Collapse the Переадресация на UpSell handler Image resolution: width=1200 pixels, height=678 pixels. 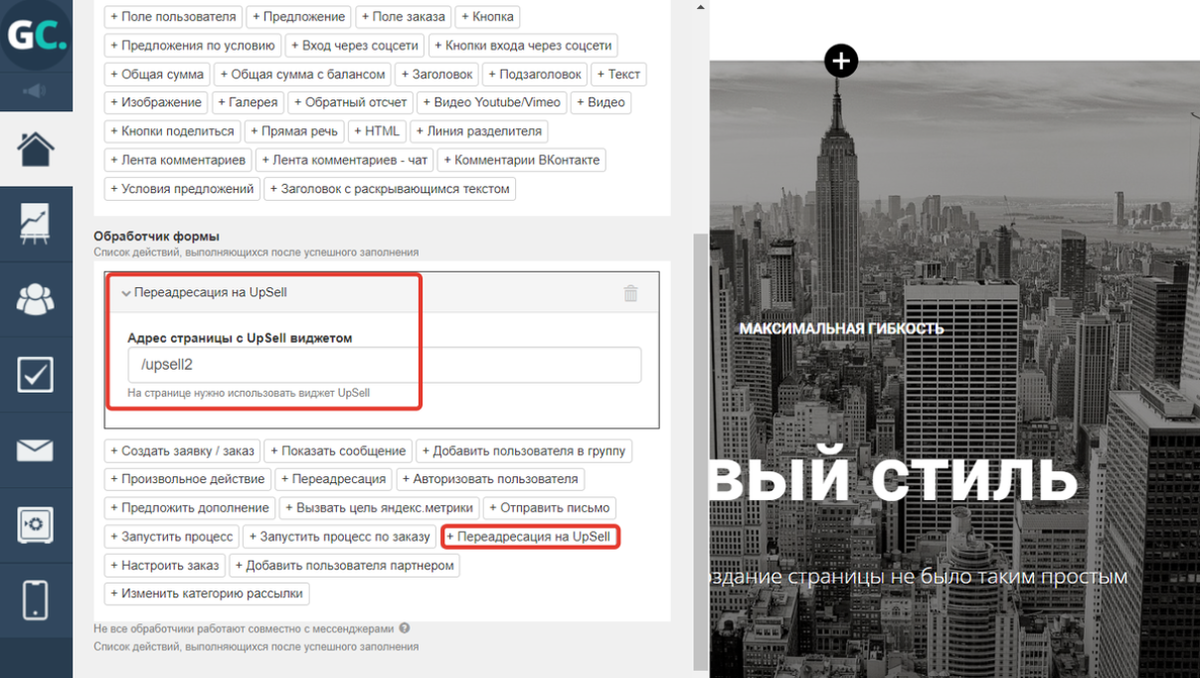(x=126, y=293)
